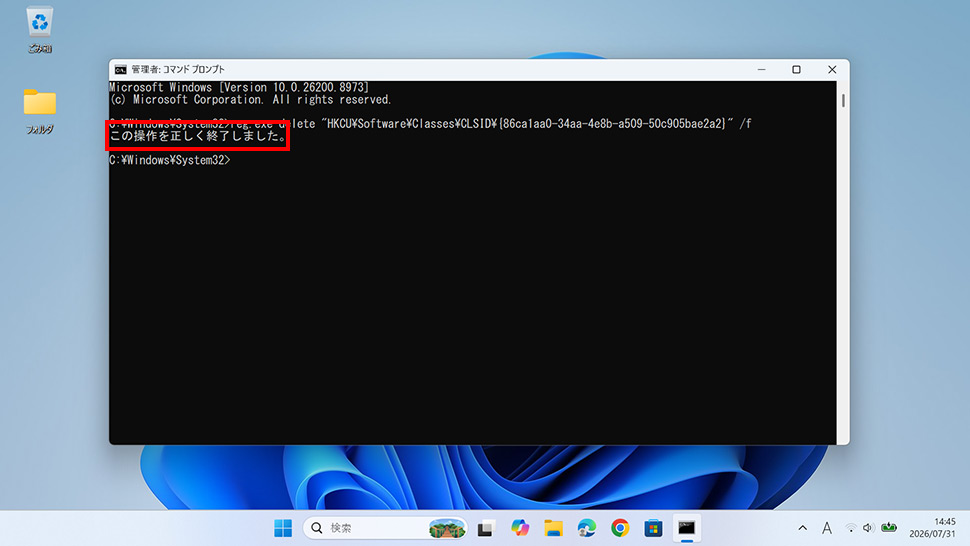This screenshot has height=546, width=970.
Task: Select the フォルダ folder on the desktop
Action: [x=40, y=111]
